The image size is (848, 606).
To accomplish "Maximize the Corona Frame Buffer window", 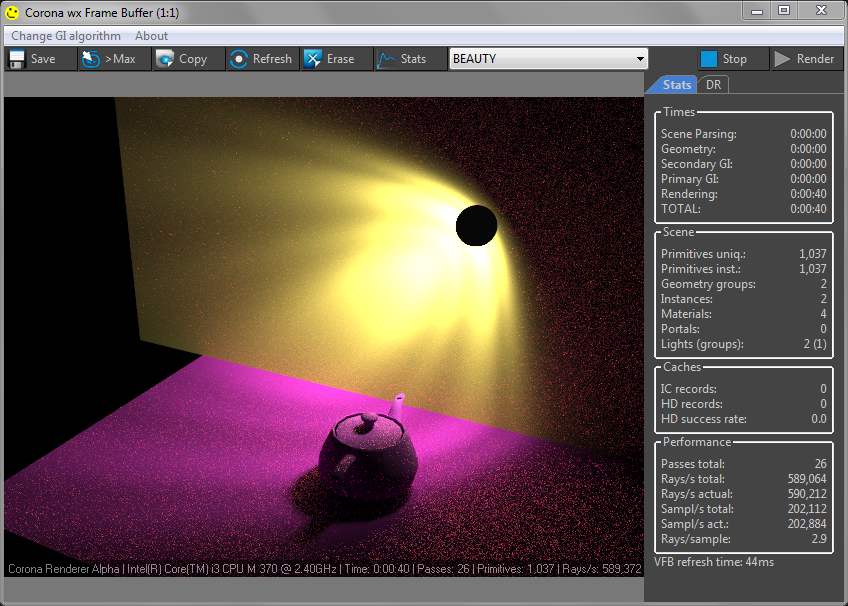I will pyautogui.click(x=784, y=10).
